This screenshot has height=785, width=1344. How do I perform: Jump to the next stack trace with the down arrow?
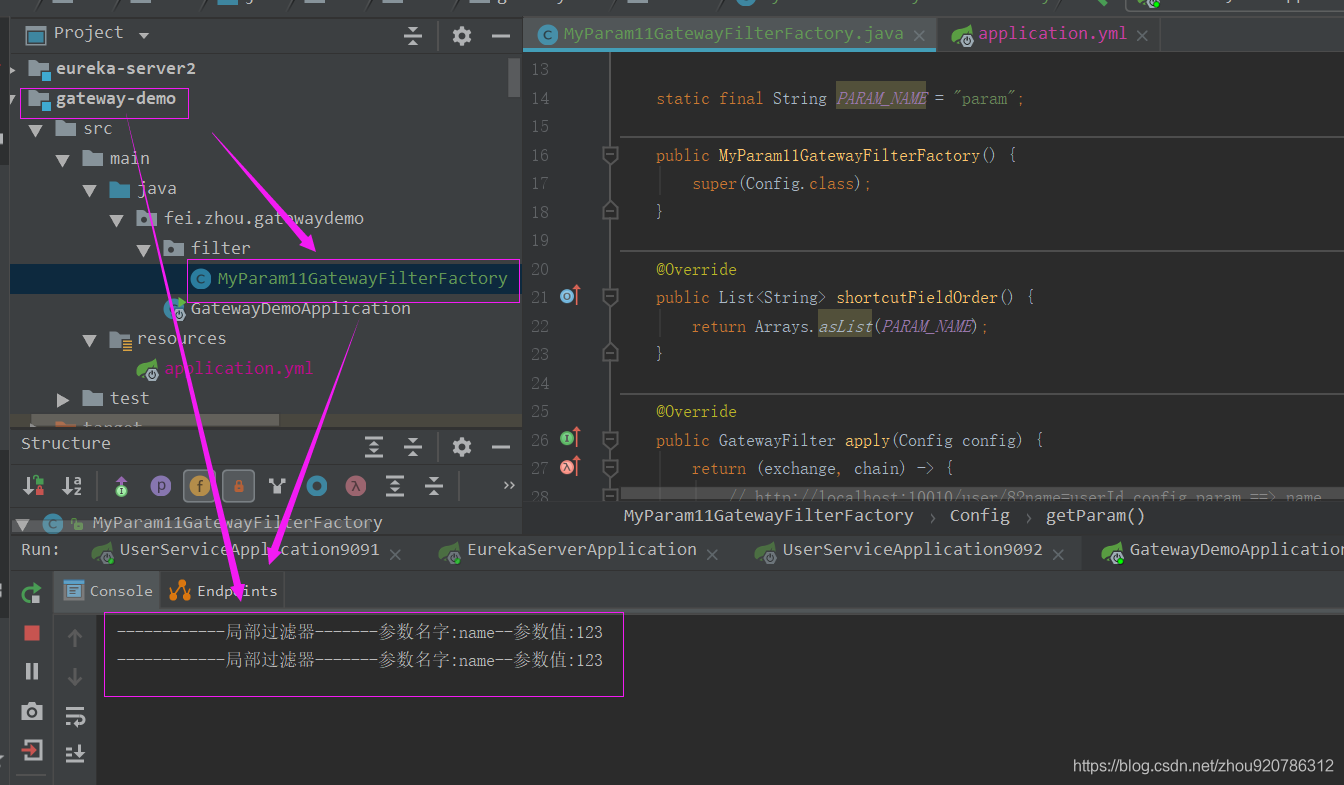click(75, 677)
